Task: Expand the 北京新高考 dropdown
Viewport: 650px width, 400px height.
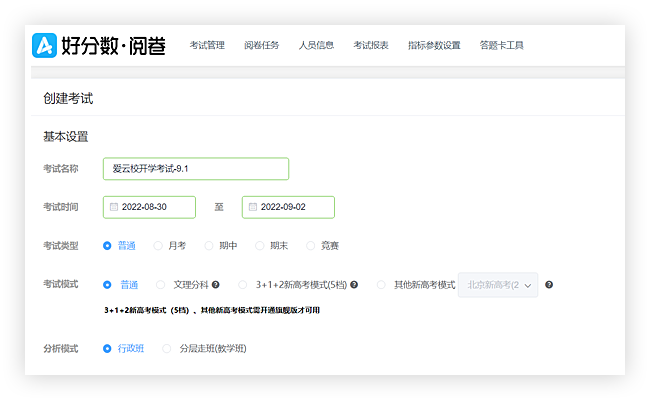Action: pos(498,285)
